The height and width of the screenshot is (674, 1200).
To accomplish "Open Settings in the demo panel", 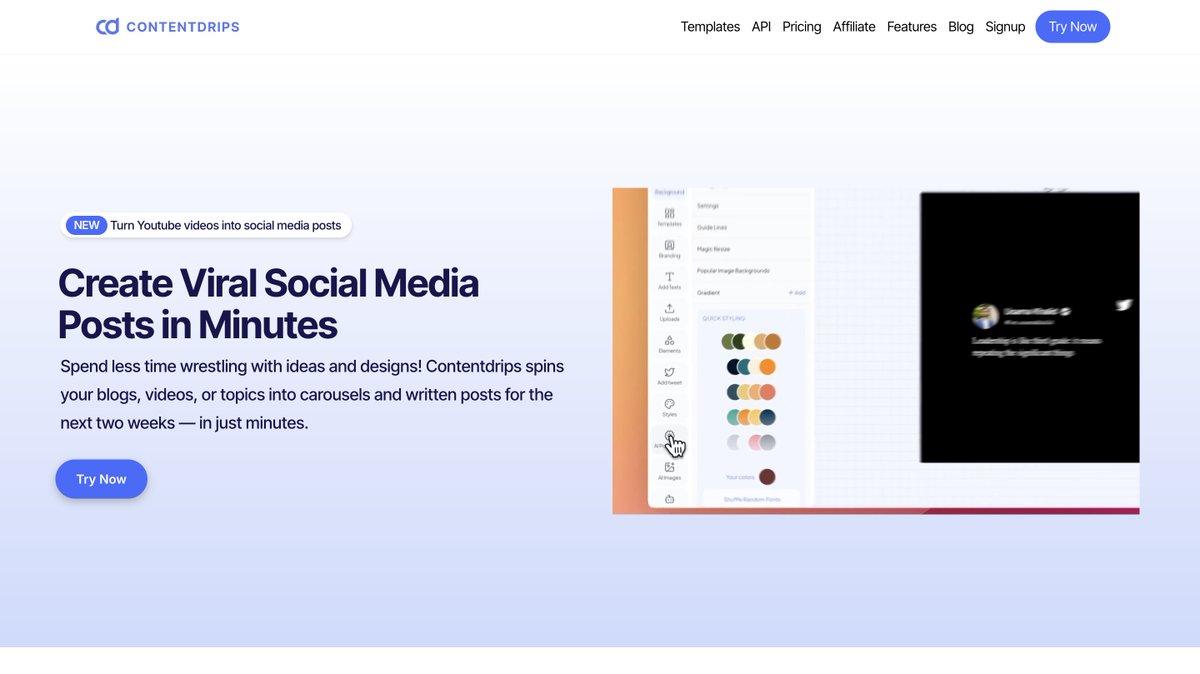I will 753,206.
